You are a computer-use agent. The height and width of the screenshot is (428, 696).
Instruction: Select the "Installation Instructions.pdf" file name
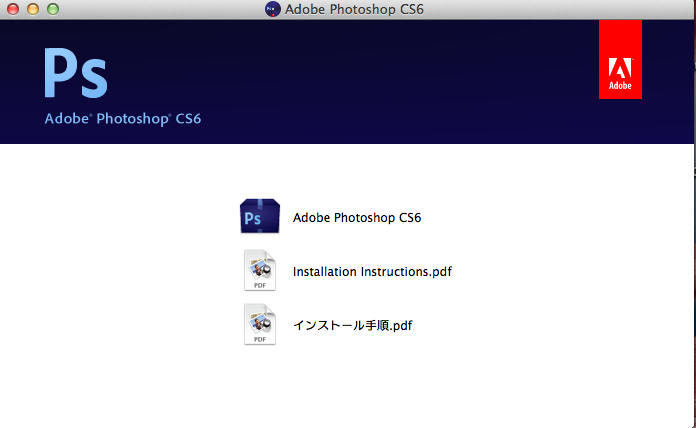372,271
